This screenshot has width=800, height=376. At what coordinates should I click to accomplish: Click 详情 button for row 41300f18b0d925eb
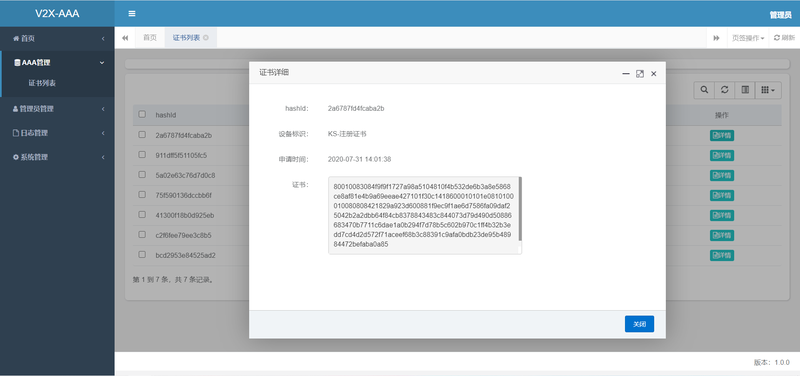coord(722,215)
